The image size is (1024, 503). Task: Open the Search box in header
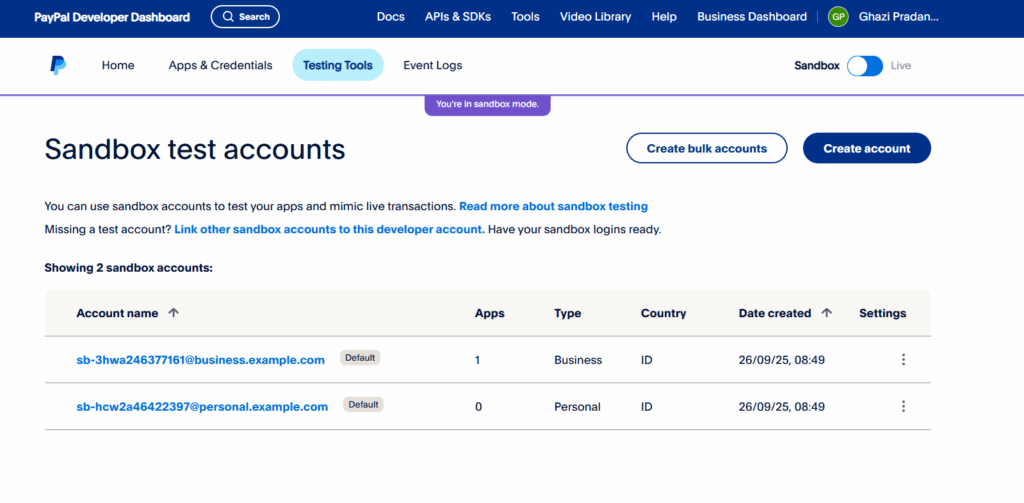[x=245, y=17]
